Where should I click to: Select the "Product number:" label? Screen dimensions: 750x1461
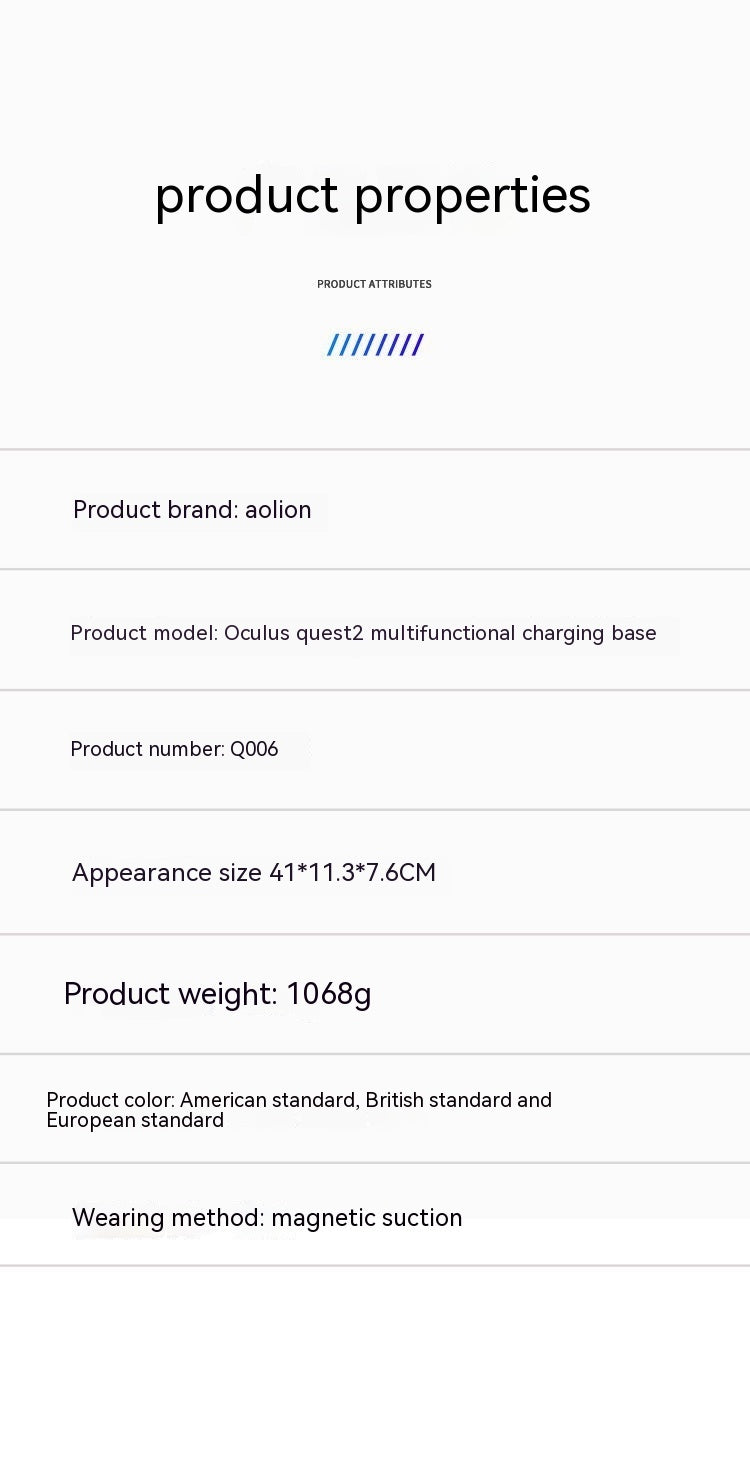147,749
